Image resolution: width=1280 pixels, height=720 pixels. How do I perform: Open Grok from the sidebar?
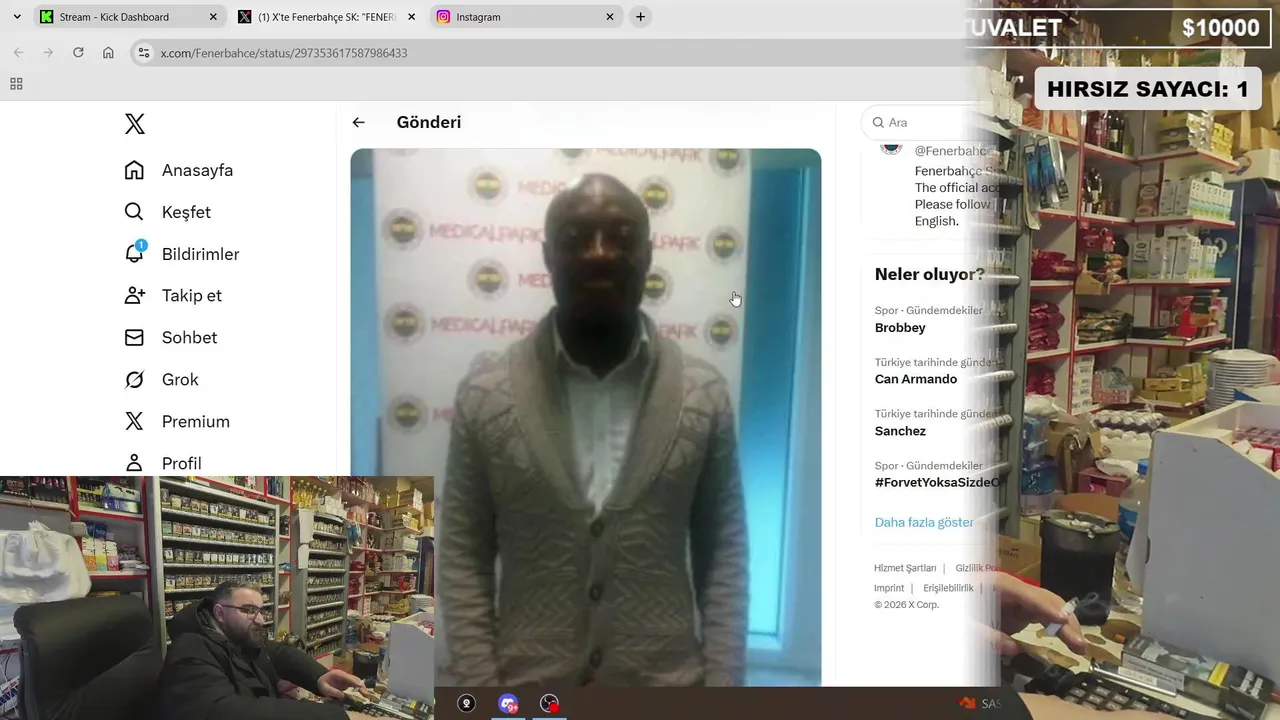click(161, 380)
